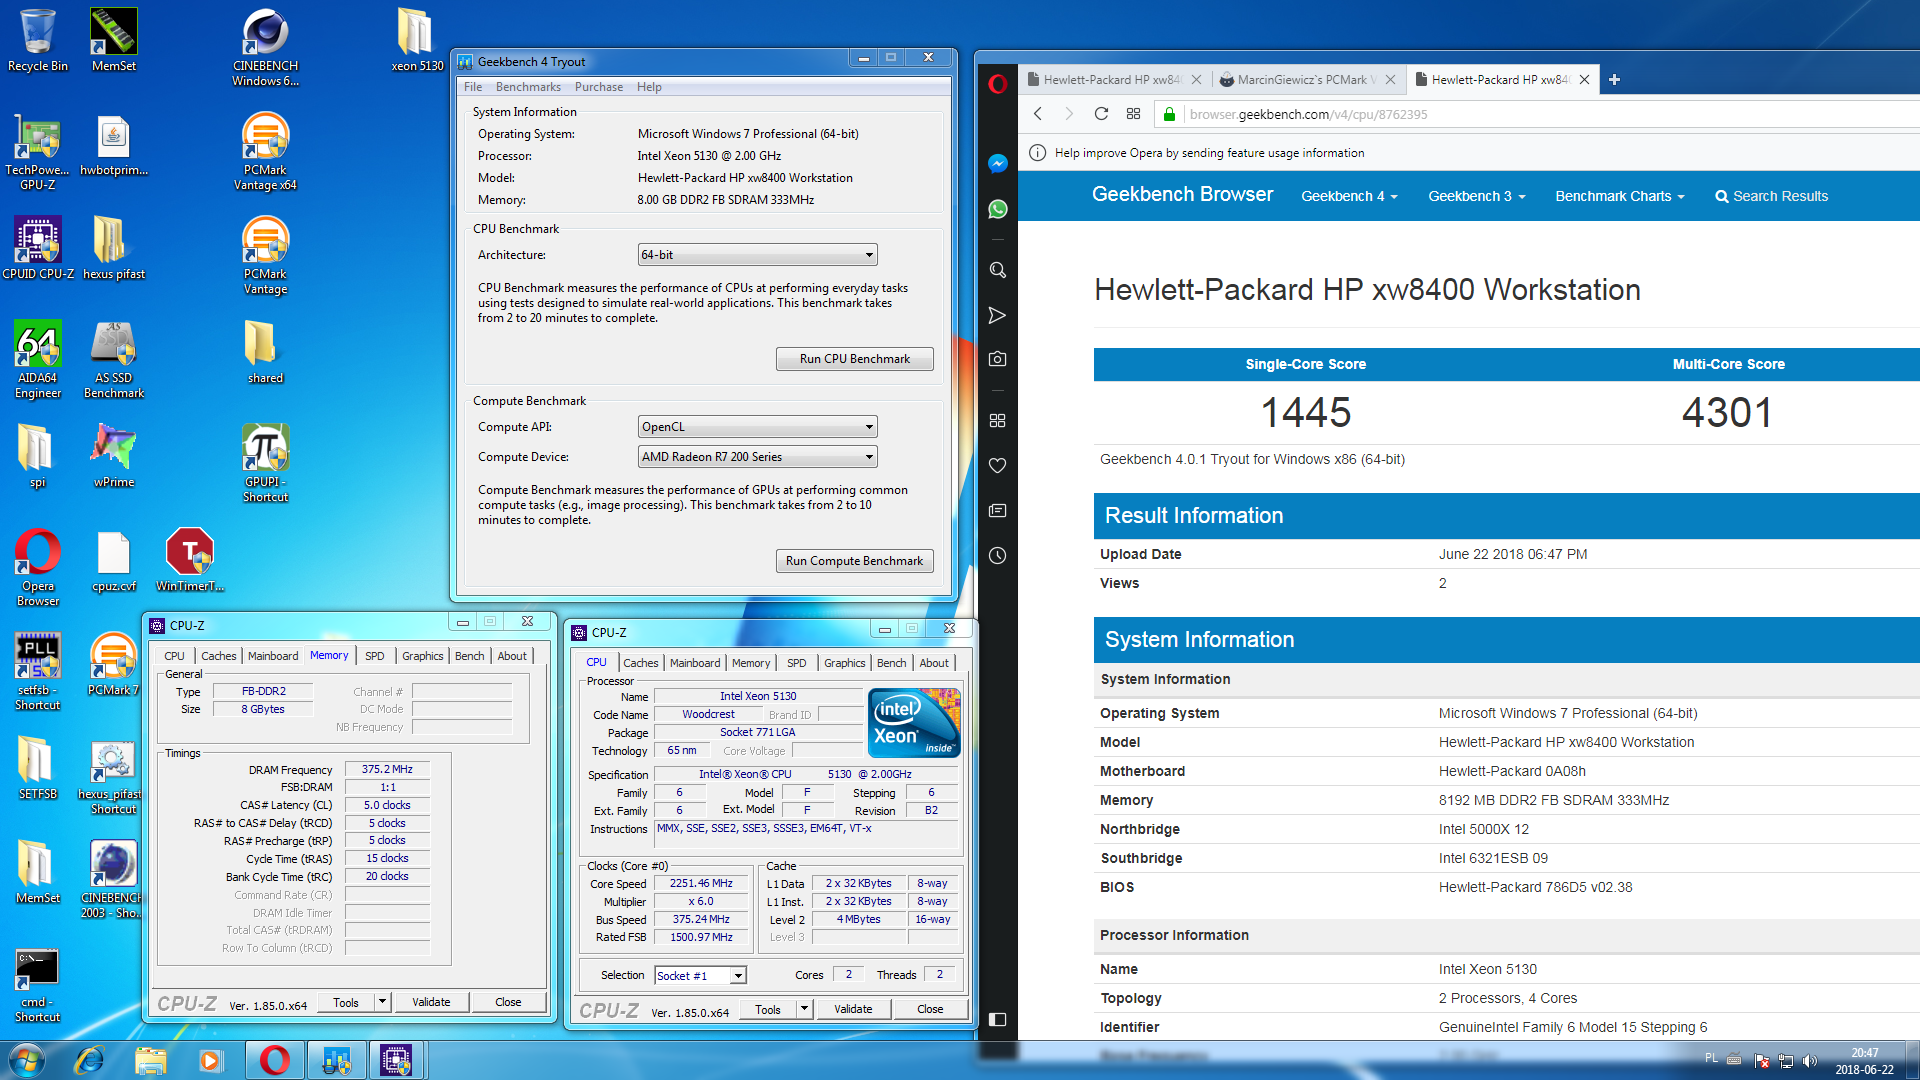
Task: Go back in Opera browser
Action: tap(1038, 114)
